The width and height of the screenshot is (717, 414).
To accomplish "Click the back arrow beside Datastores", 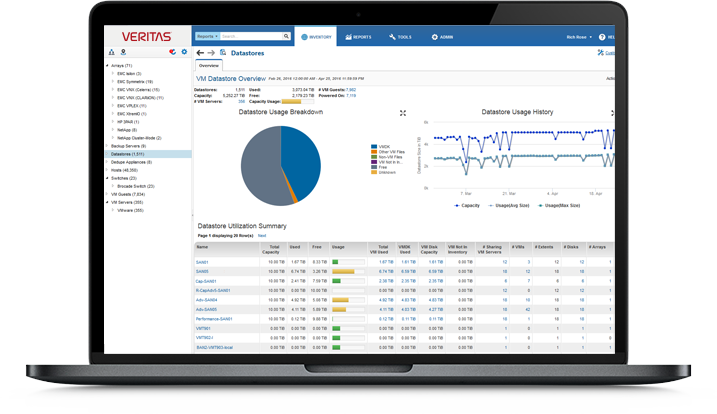I will click(x=200, y=53).
